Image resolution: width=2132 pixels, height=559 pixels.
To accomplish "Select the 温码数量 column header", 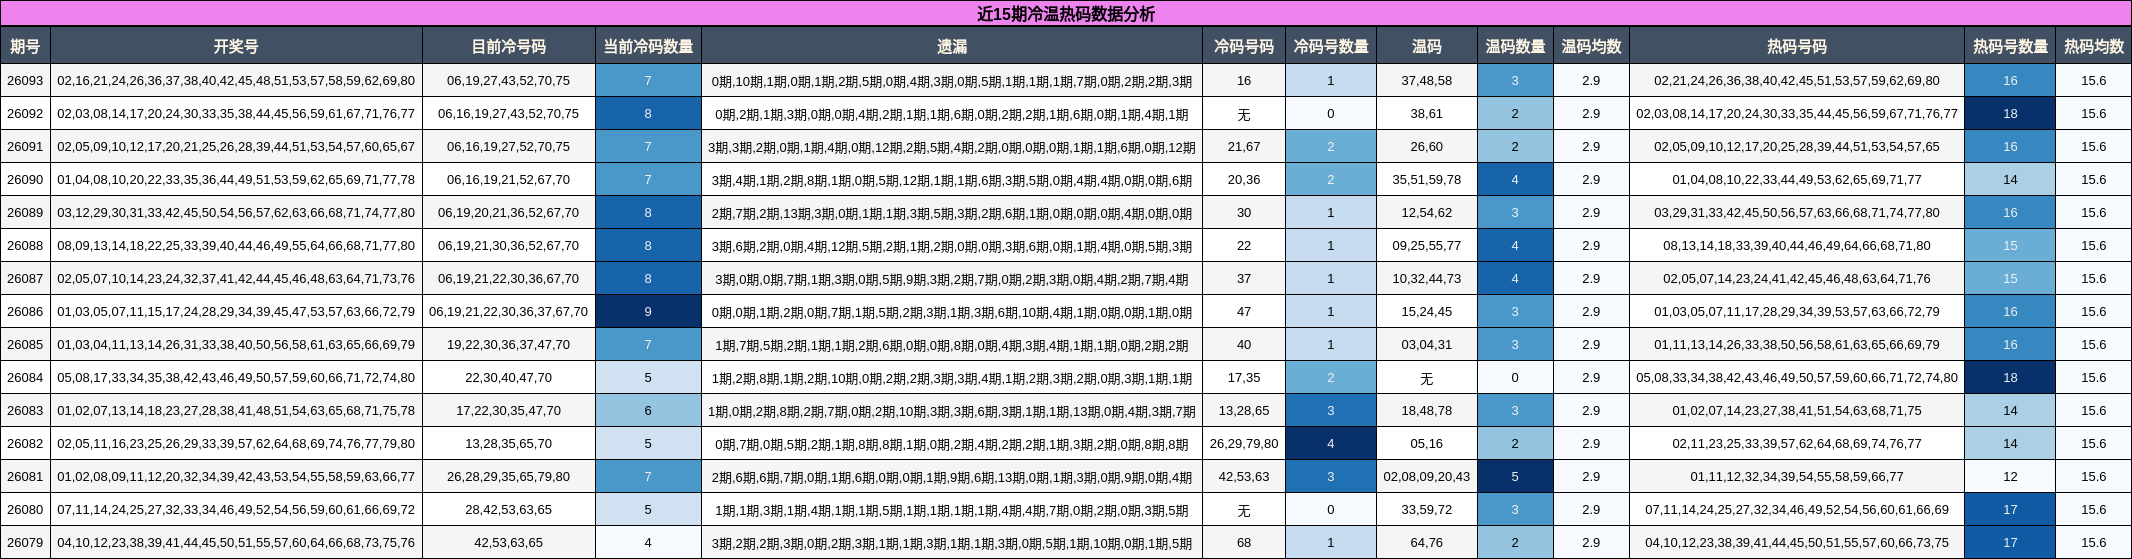I will [1515, 46].
